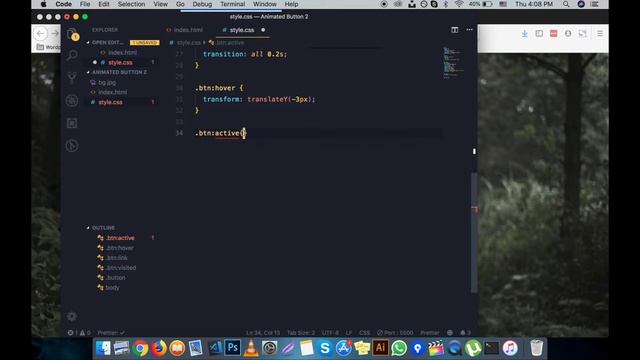This screenshot has width=640, height=360.
Task: Open the Extensions view in activity bar
Action: (x=72, y=123)
